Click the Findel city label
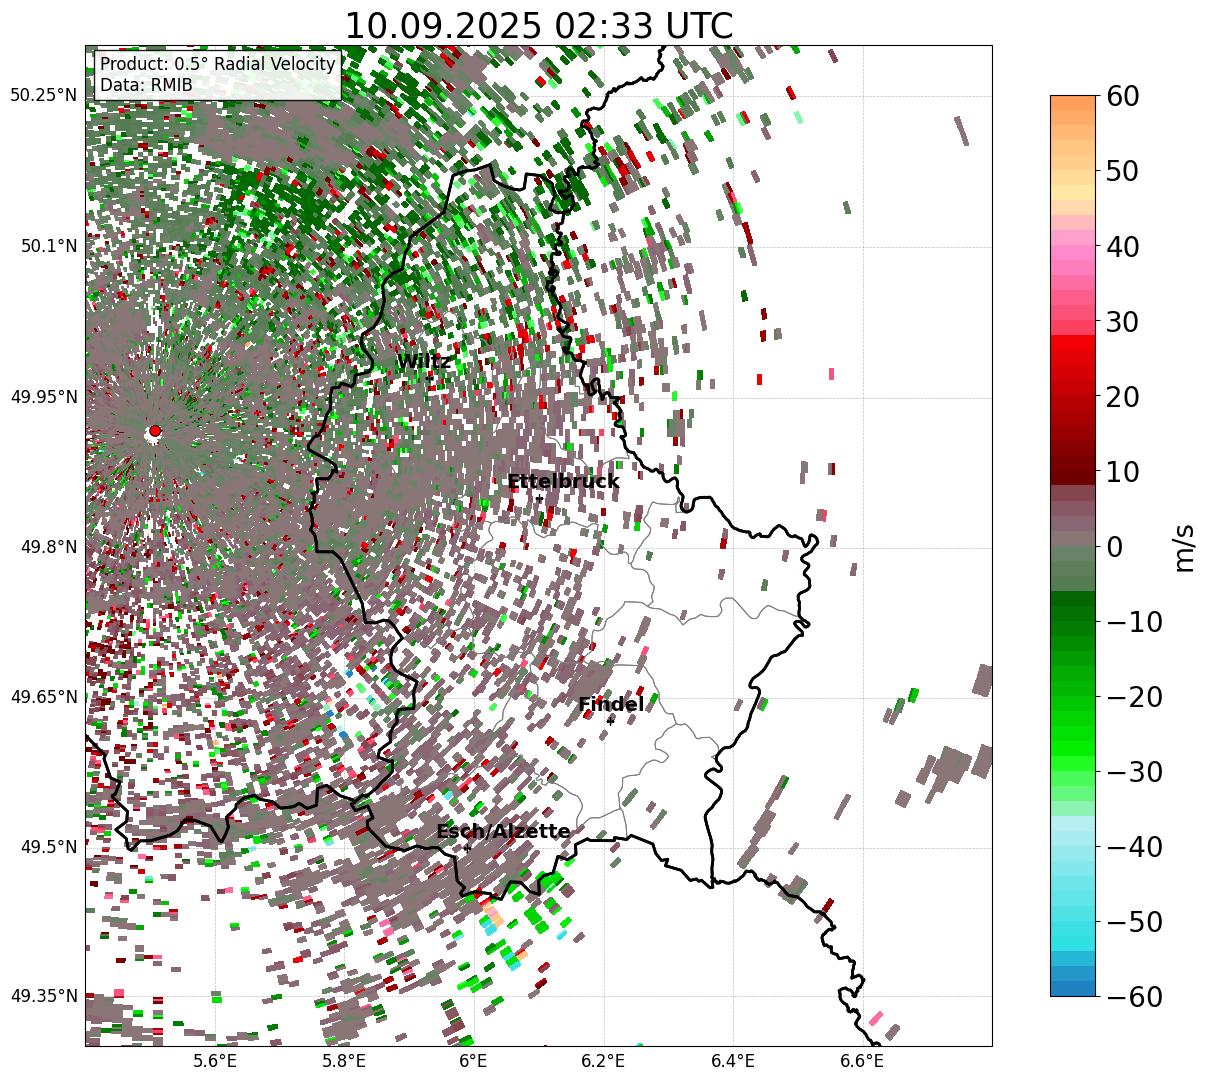This screenshot has height=1081, width=1207. (x=611, y=705)
